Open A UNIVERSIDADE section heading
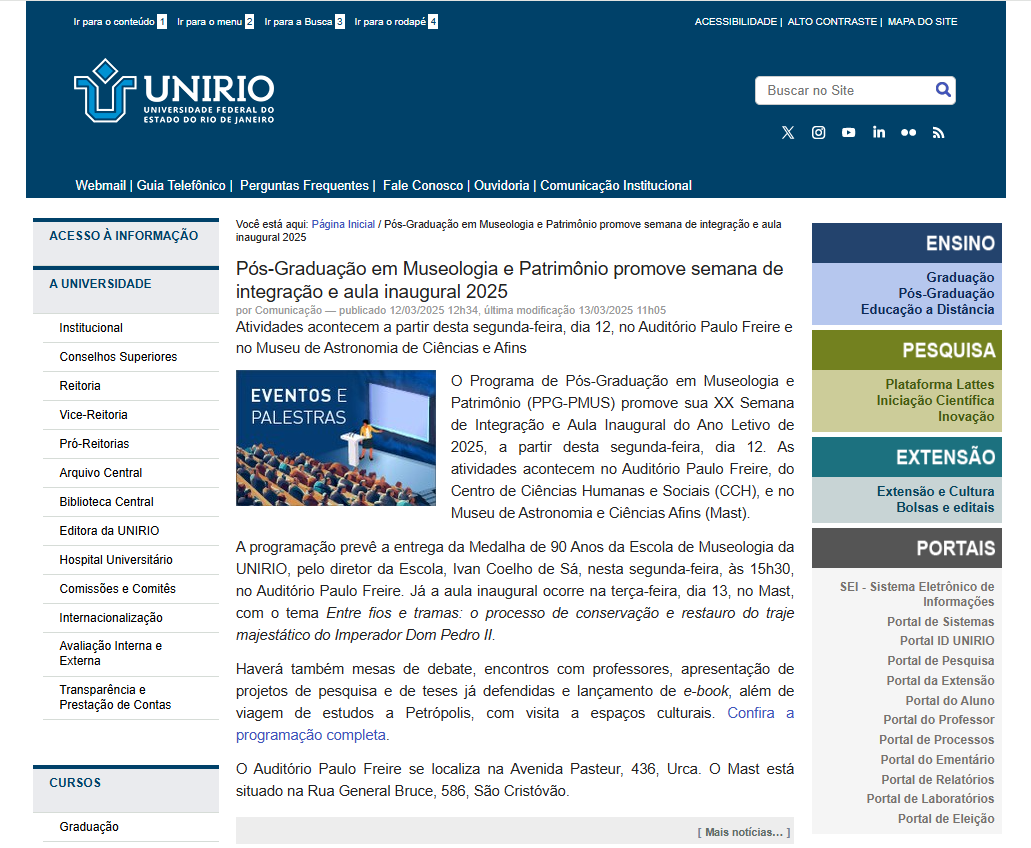The image size is (1031, 848). pos(100,283)
